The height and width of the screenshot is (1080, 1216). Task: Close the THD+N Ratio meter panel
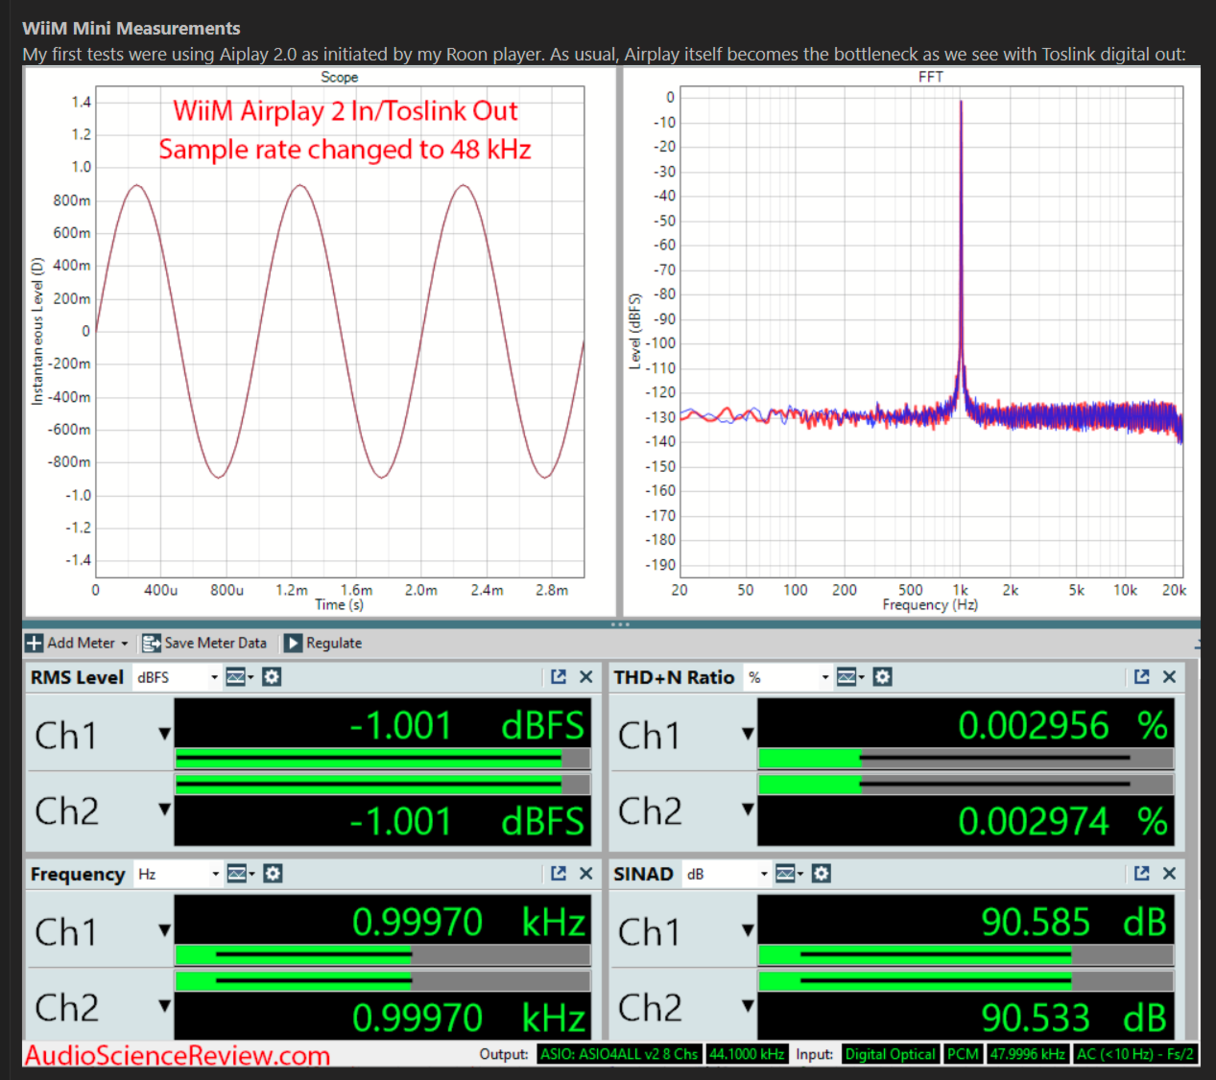click(x=1169, y=677)
